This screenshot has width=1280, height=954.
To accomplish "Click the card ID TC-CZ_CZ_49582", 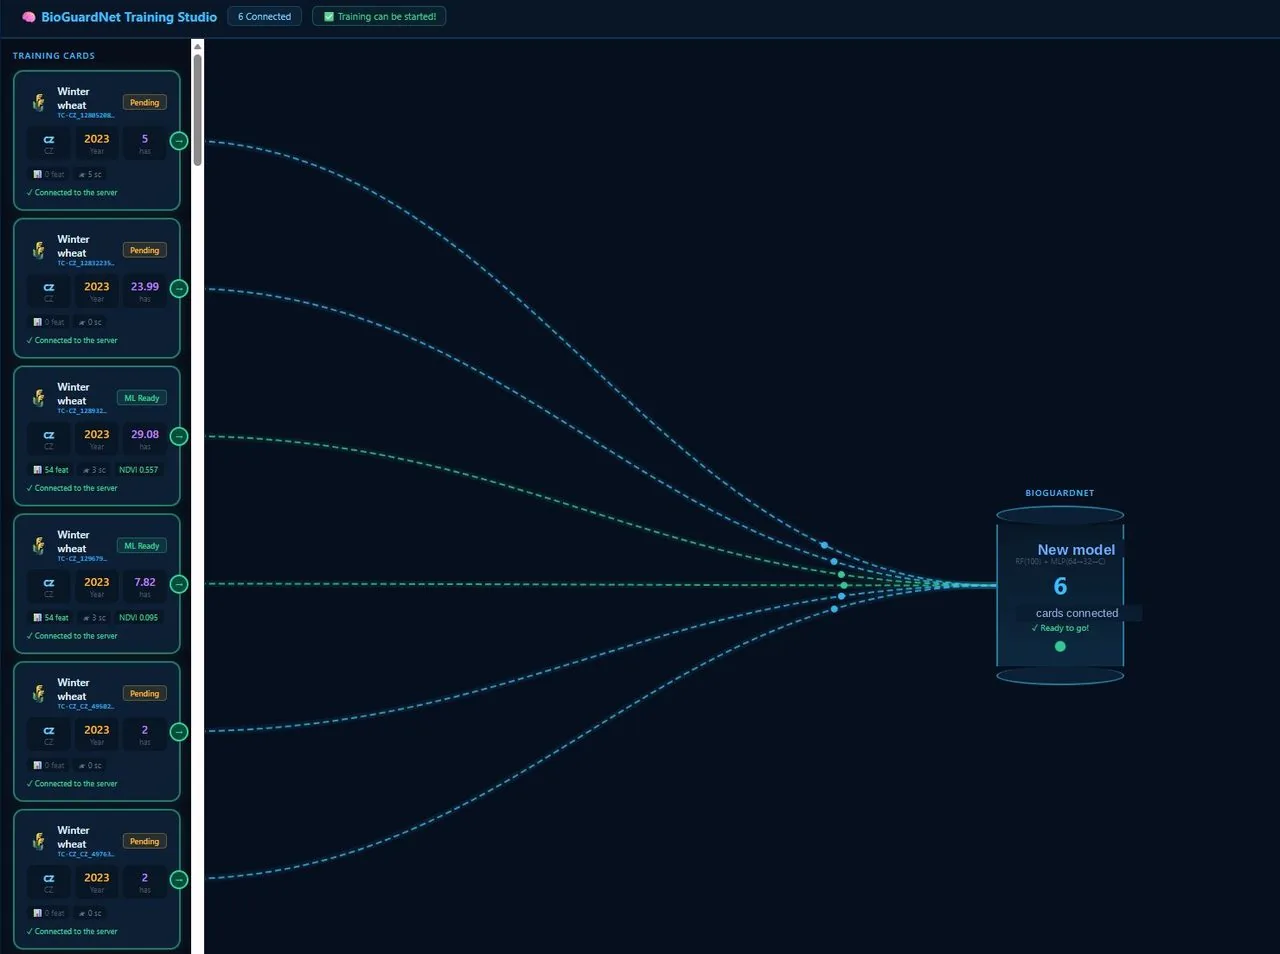I will pos(86,707).
